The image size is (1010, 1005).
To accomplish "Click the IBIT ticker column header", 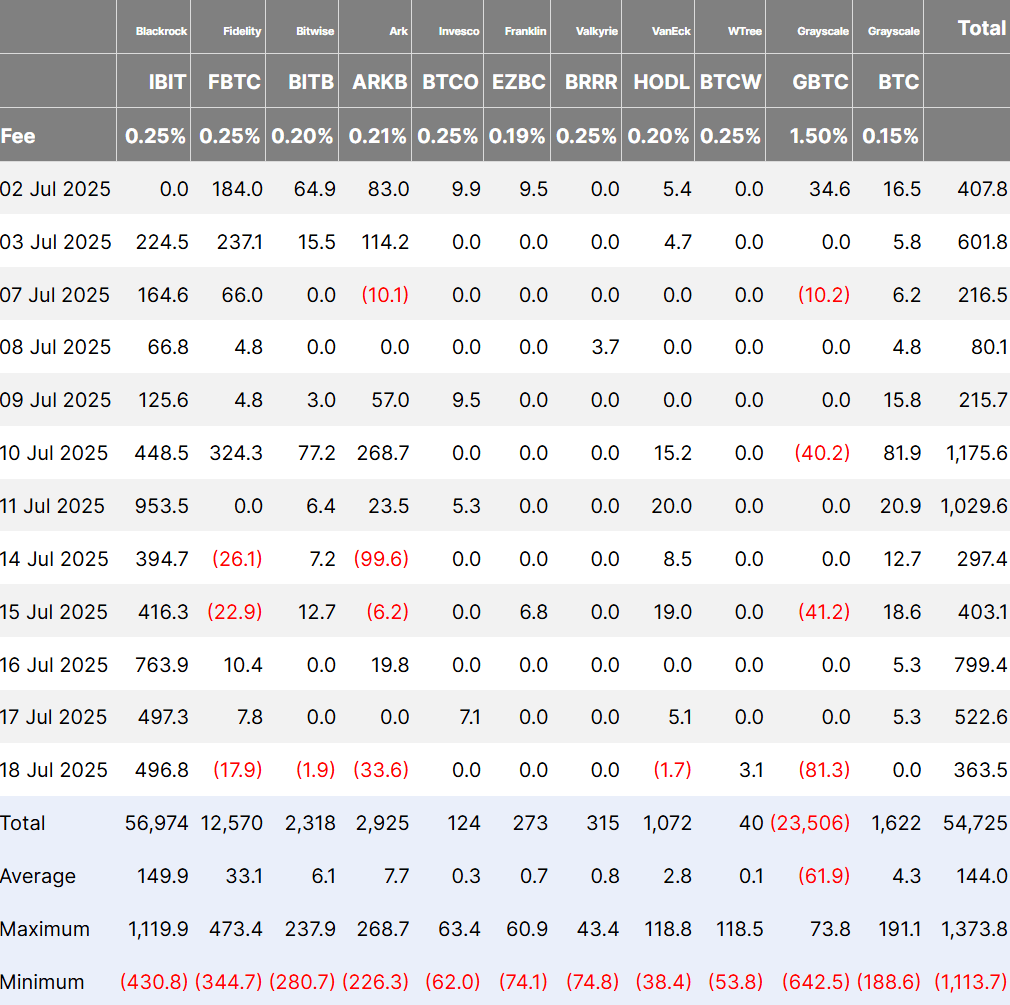I will [x=167, y=82].
